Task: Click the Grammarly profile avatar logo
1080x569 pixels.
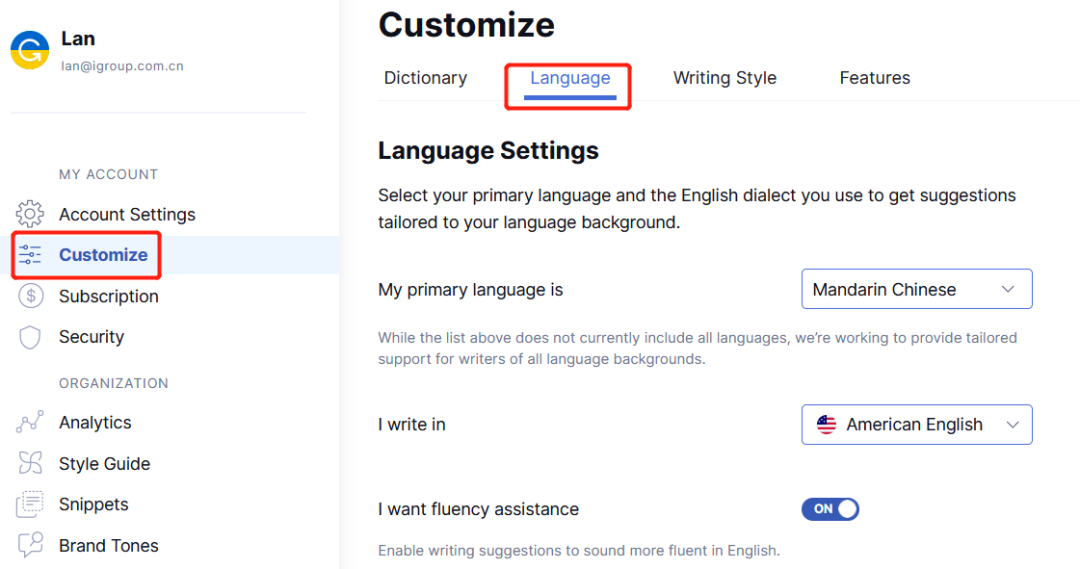Action: [x=30, y=50]
